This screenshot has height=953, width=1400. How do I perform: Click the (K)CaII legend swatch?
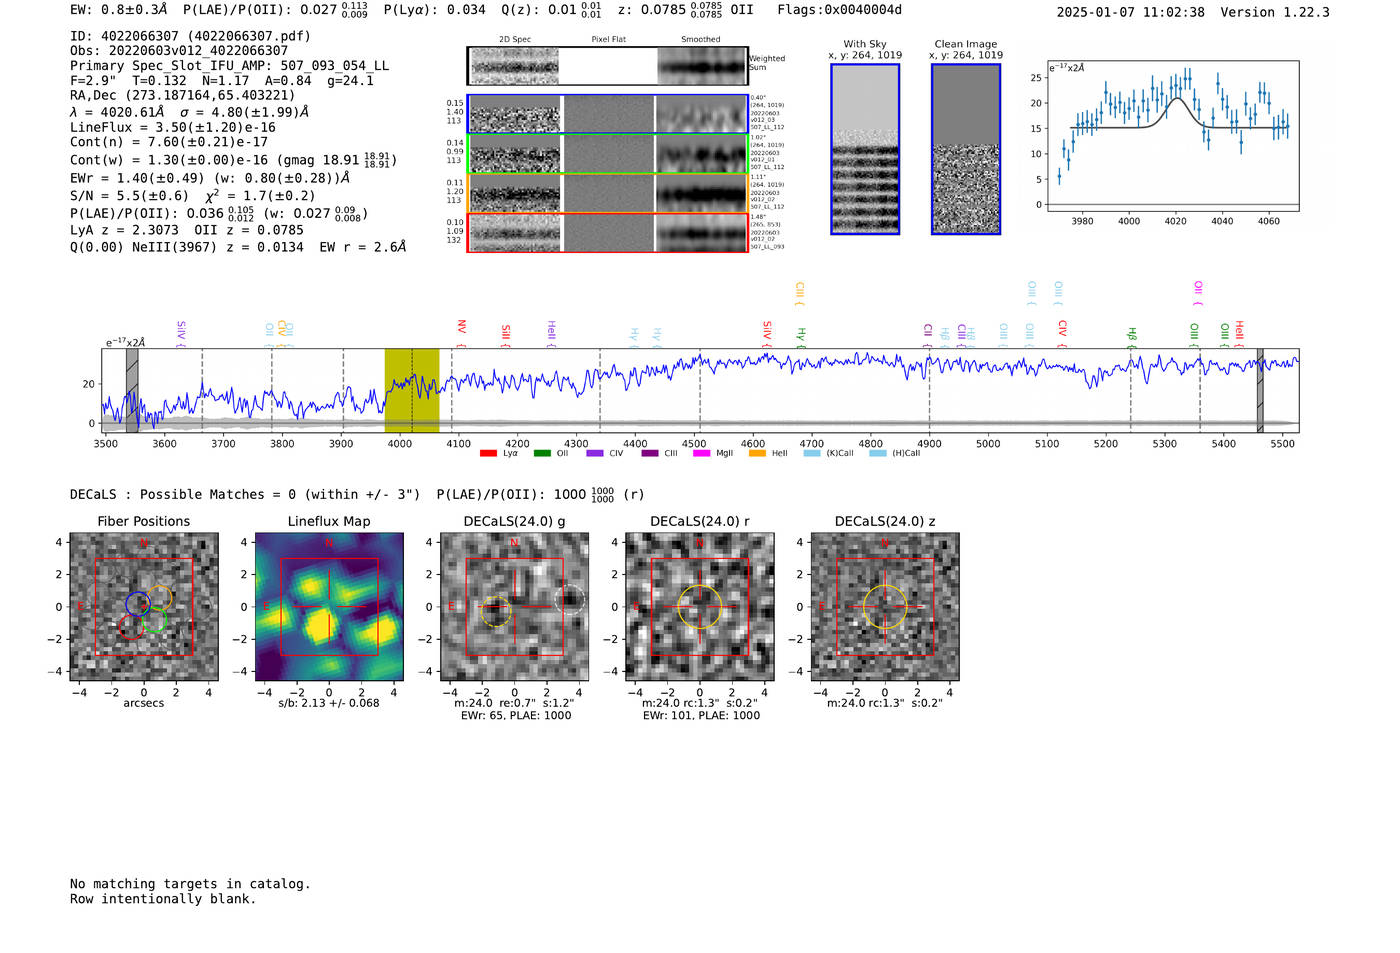812,454
